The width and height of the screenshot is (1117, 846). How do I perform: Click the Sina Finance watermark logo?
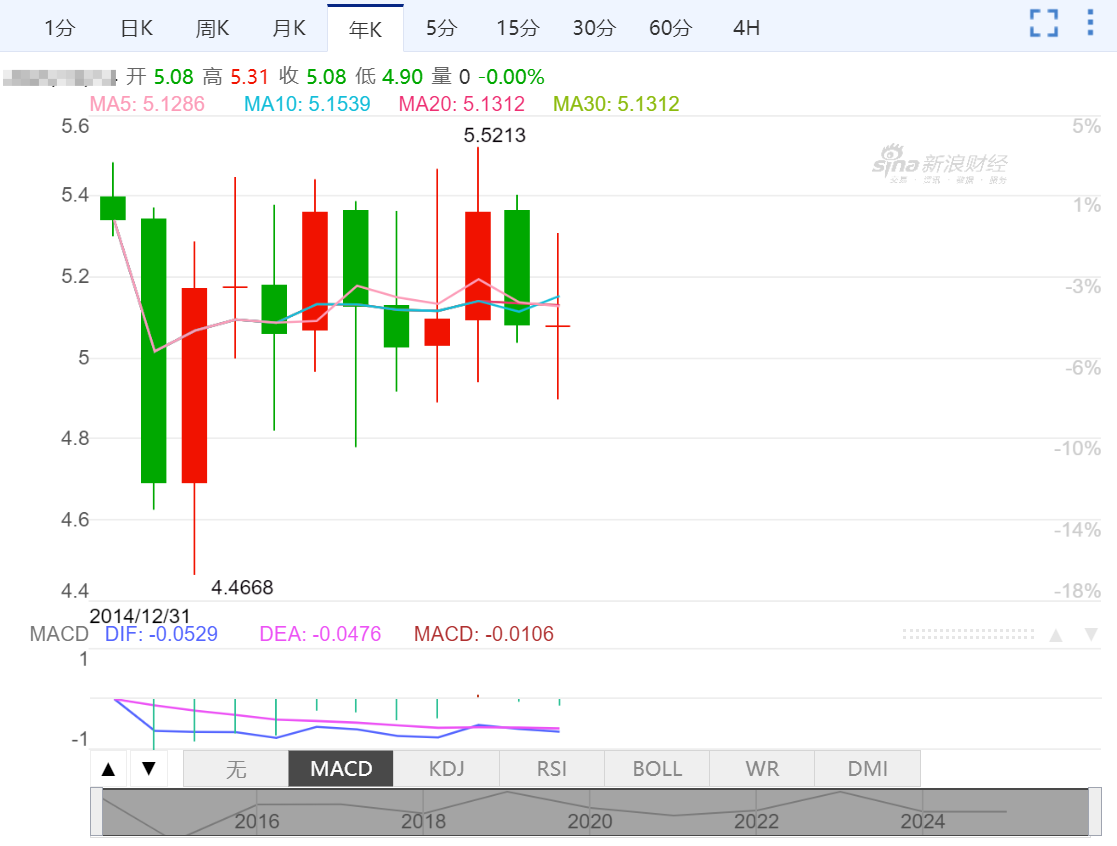(x=939, y=165)
